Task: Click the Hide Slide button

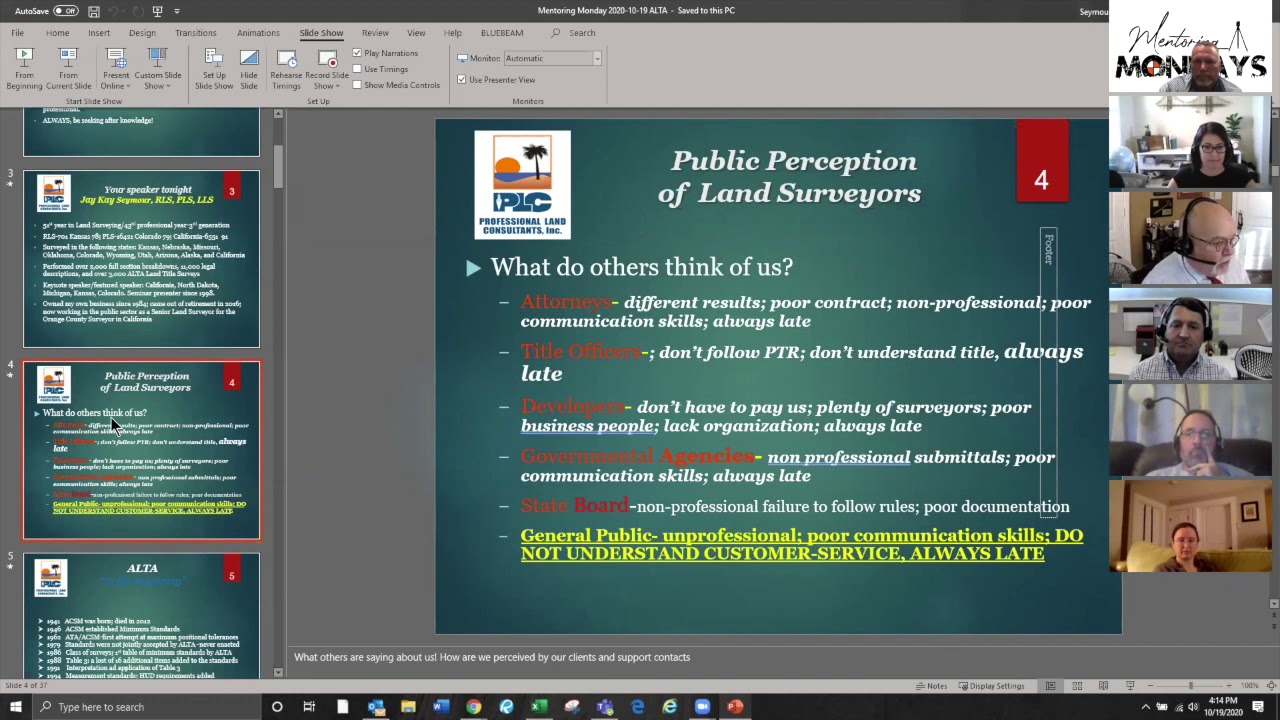Action: click(x=249, y=68)
